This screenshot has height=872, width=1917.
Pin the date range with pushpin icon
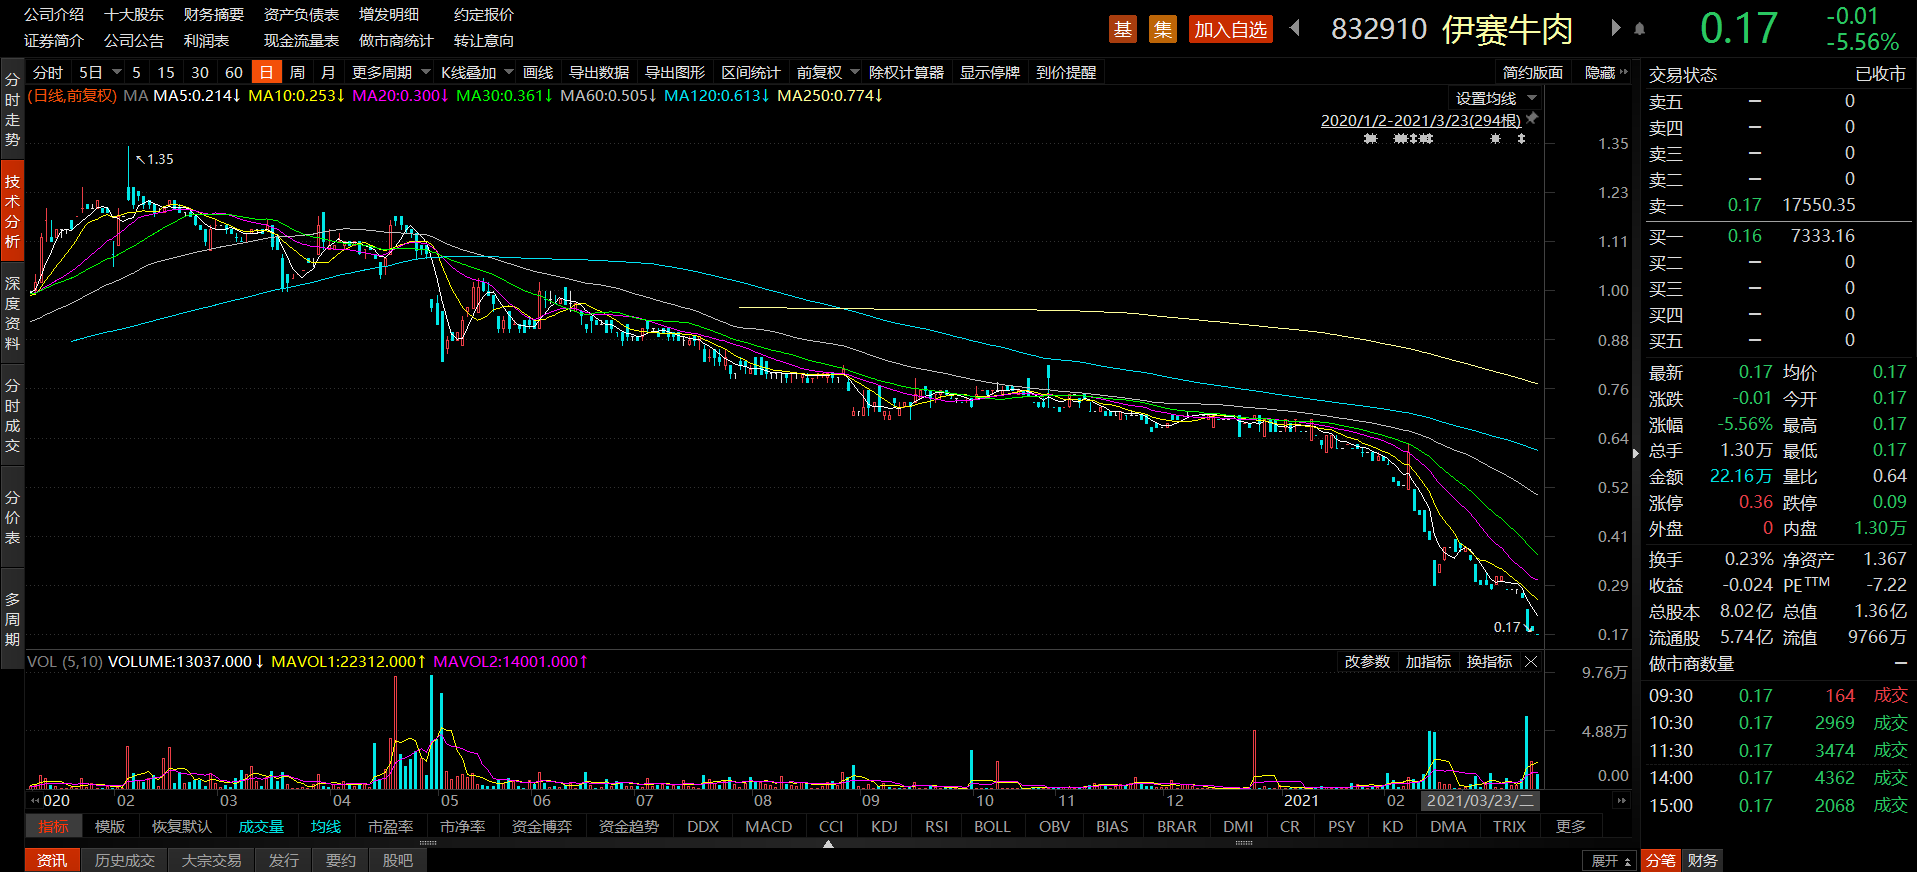[x=1532, y=119]
